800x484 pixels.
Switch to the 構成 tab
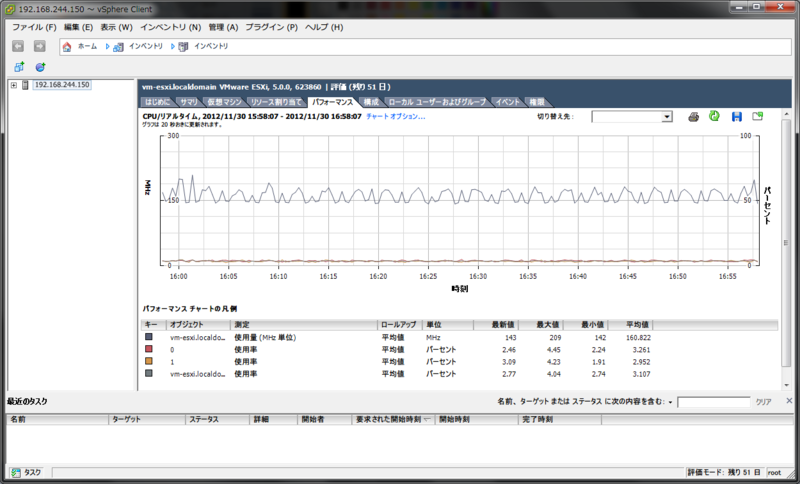tap(371, 102)
